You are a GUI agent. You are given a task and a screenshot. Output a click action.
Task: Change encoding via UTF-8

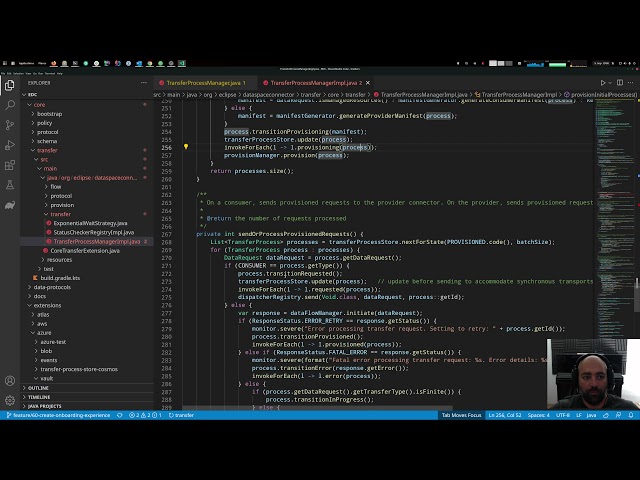tap(563, 415)
